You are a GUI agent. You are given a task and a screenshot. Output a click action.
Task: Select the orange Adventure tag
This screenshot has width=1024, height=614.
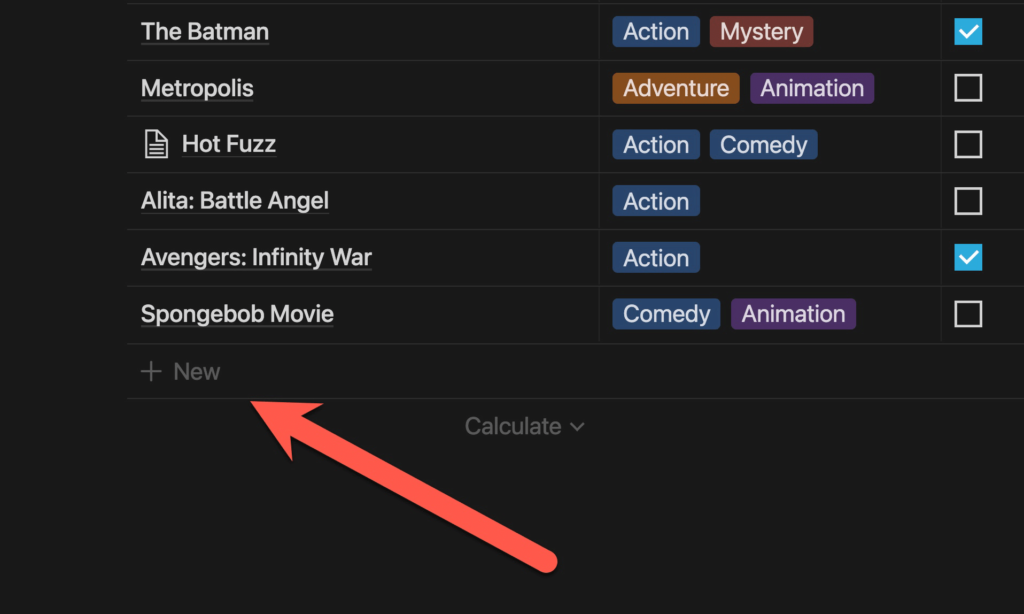coord(676,88)
